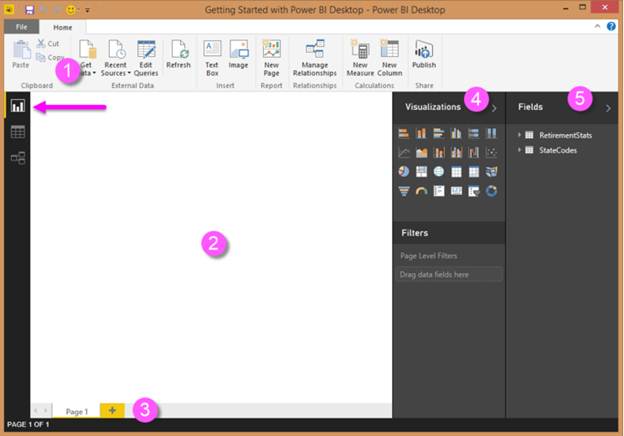Image resolution: width=624 pixels, height=436 pixels.
Task: Click the RetirementStats table name
Action: coord(565,135)
